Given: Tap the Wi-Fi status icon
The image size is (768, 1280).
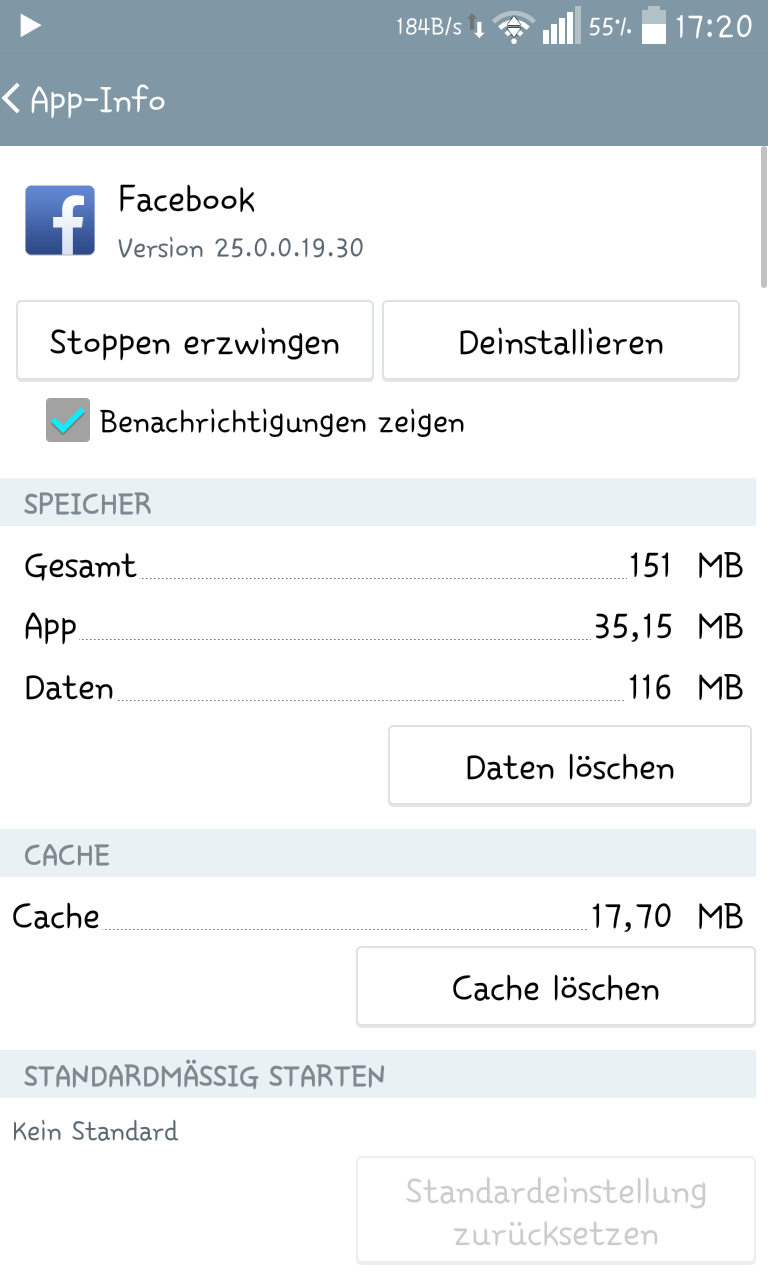Looking at the screenshot, I should point(513,28).
